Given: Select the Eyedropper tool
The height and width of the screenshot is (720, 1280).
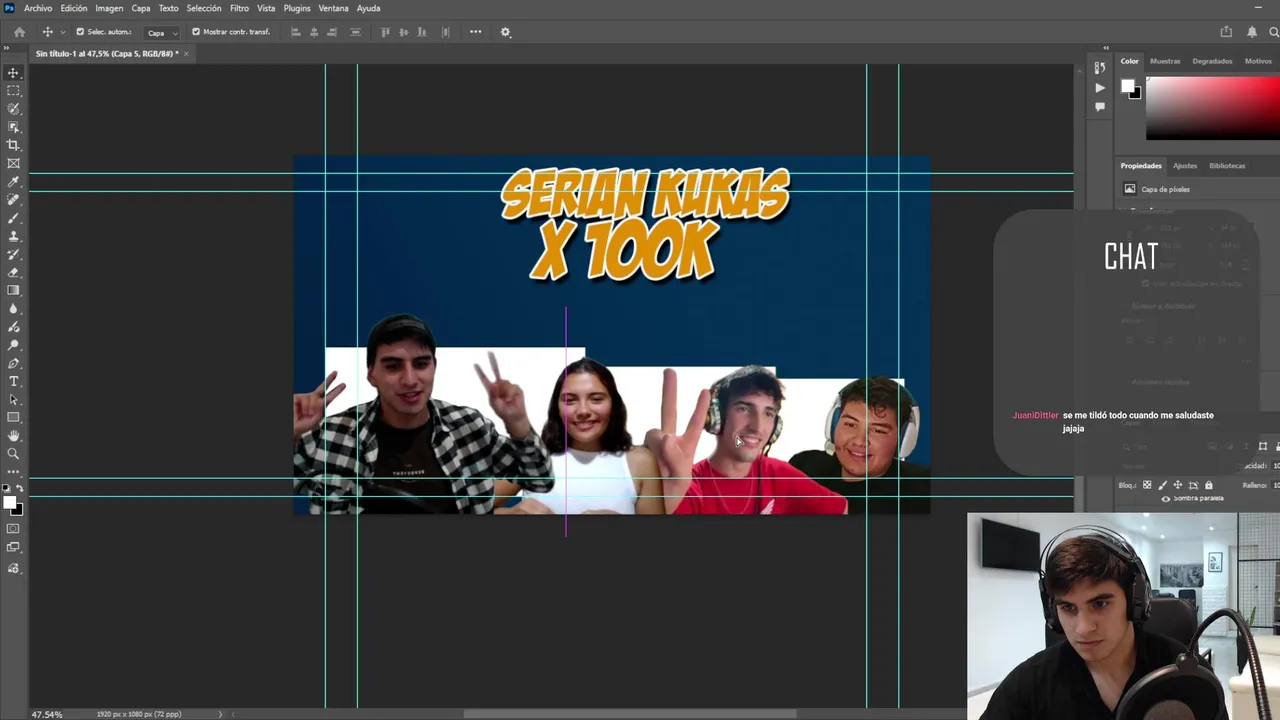Looking at the screenshot, I should (x=13, y=182).
